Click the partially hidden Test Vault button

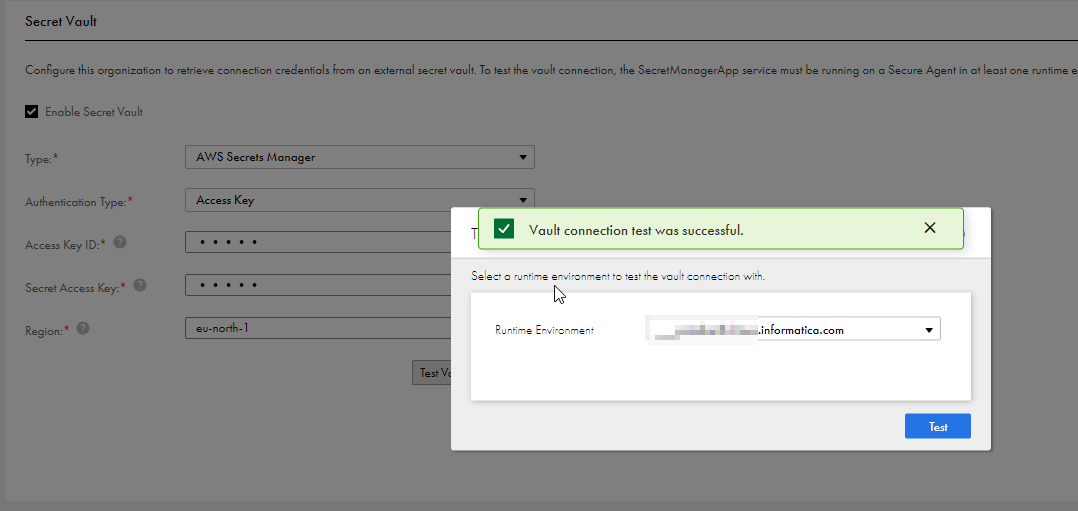click(x=432, y=373)
